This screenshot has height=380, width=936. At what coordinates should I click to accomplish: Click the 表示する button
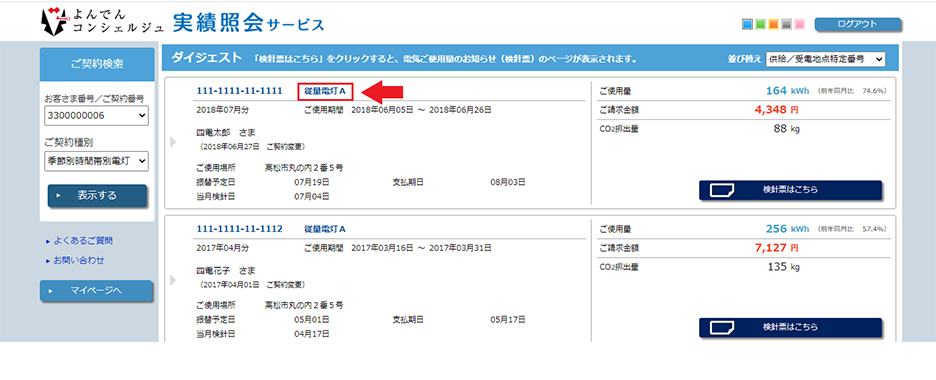click(x=97, y=196)
